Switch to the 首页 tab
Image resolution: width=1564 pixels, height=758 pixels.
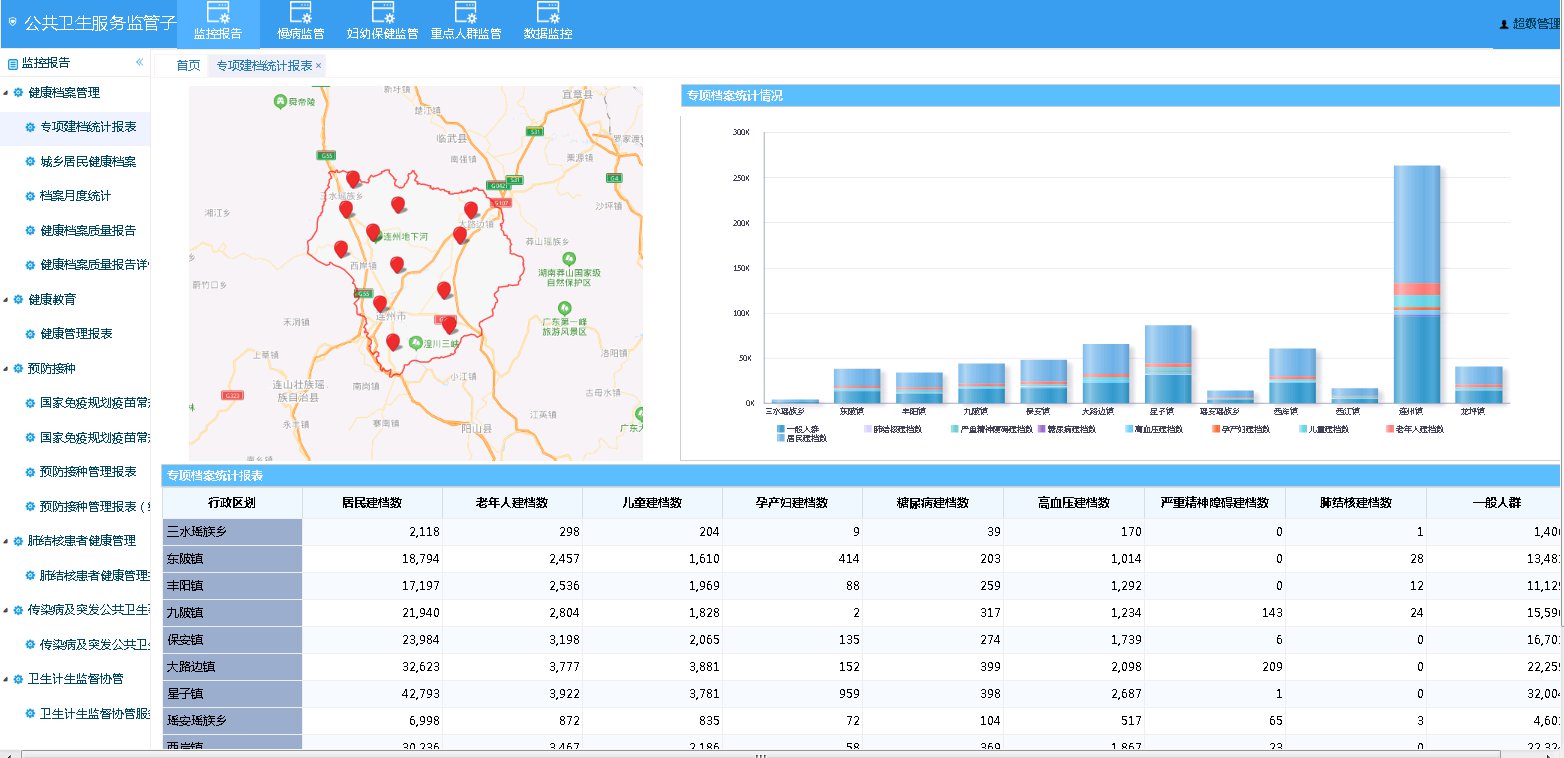[188, 66]
